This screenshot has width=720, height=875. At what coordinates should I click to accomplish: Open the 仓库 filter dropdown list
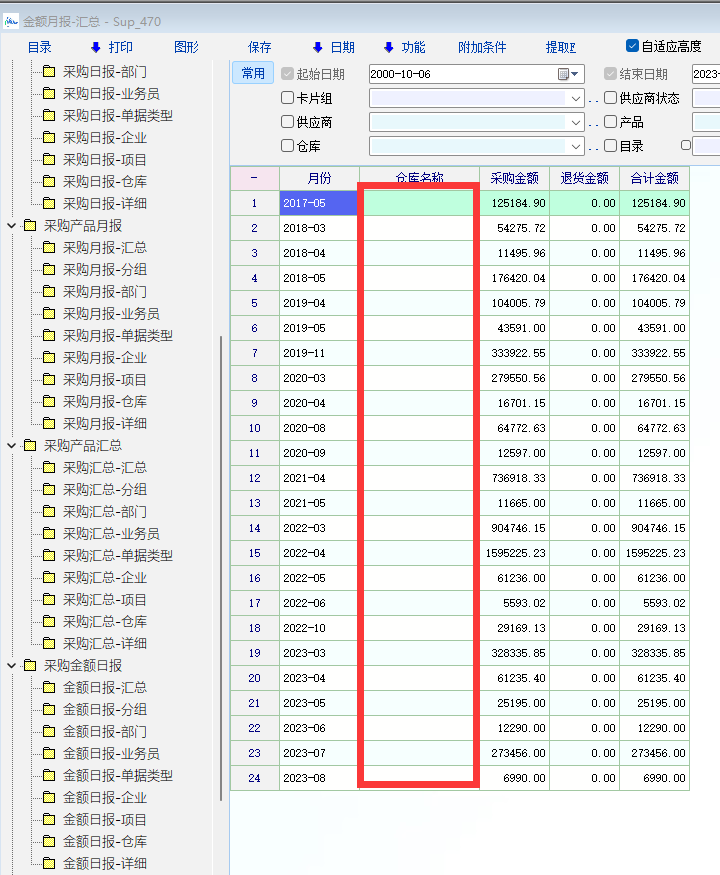click(x=576, y=146)
